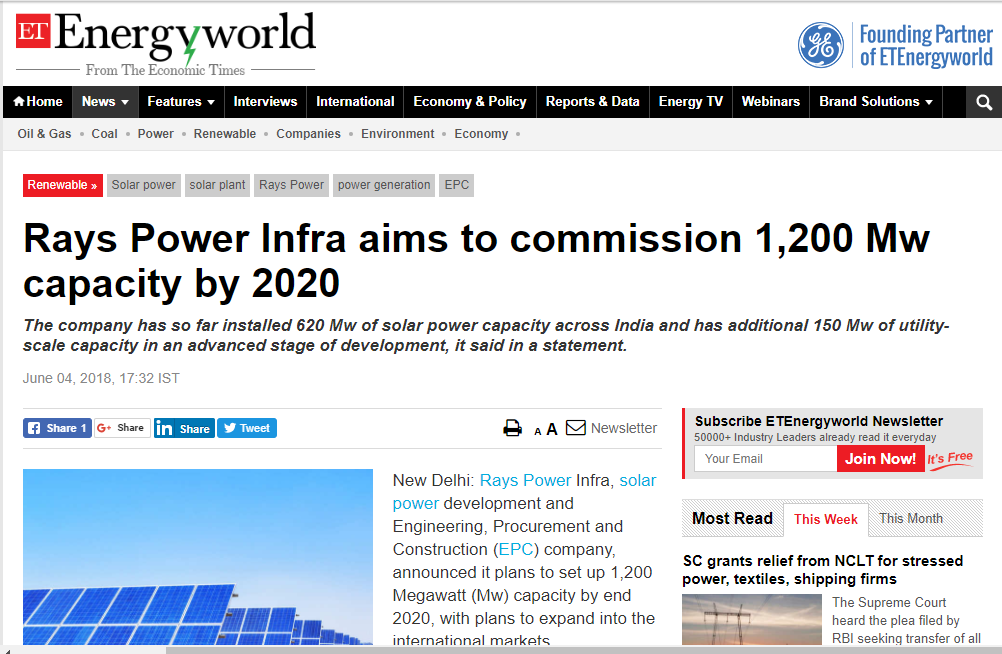Image resolution: width=1002 pixels, height=654 pixels.
Task: Share article on LinkedIn
Action: tap(184, 428)
